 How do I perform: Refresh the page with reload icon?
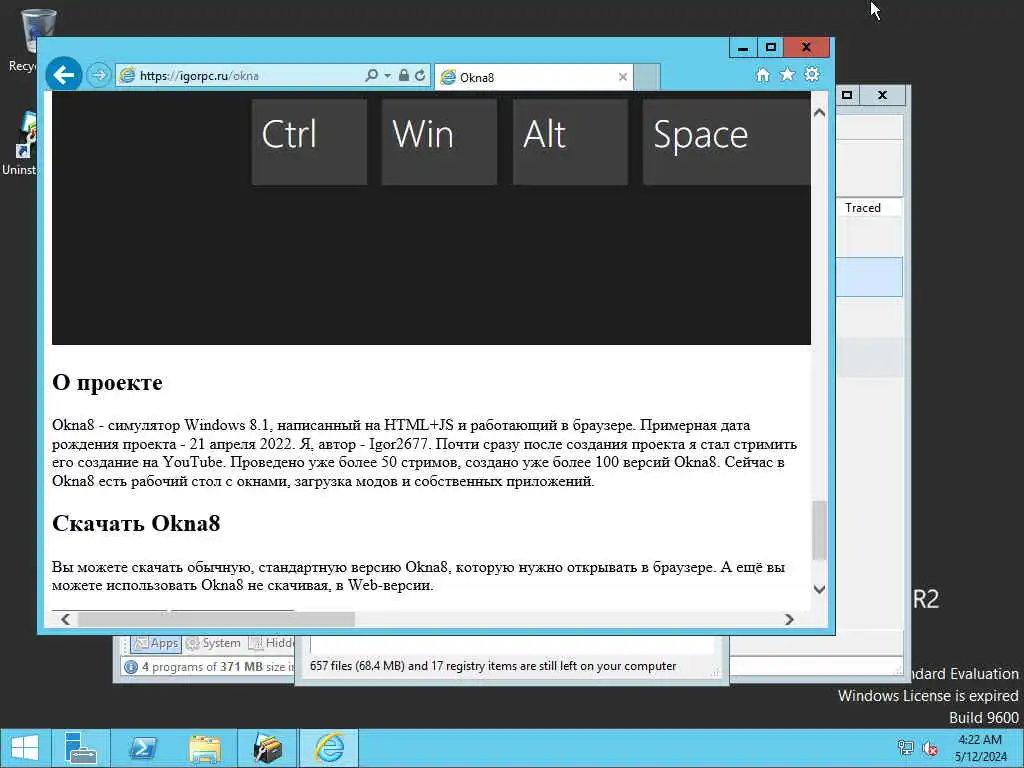point(420,75)
